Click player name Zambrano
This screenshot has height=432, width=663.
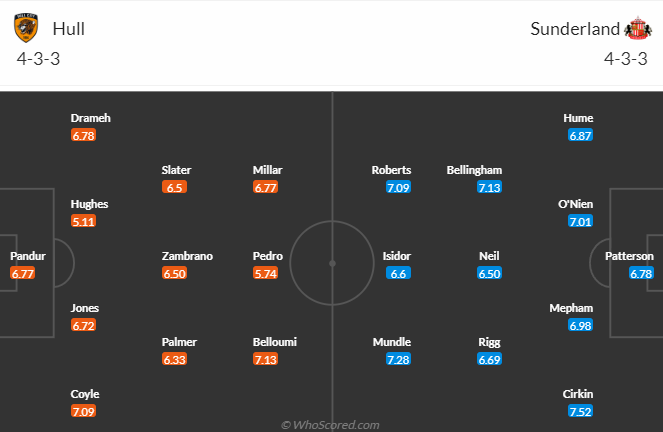(x=187, y=256)
